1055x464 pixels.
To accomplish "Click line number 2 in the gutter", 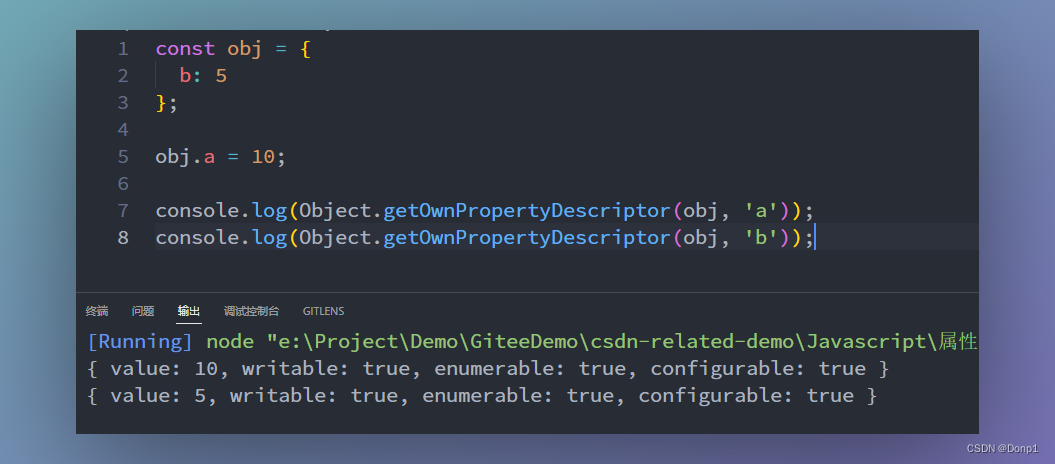I will point(122,76).
